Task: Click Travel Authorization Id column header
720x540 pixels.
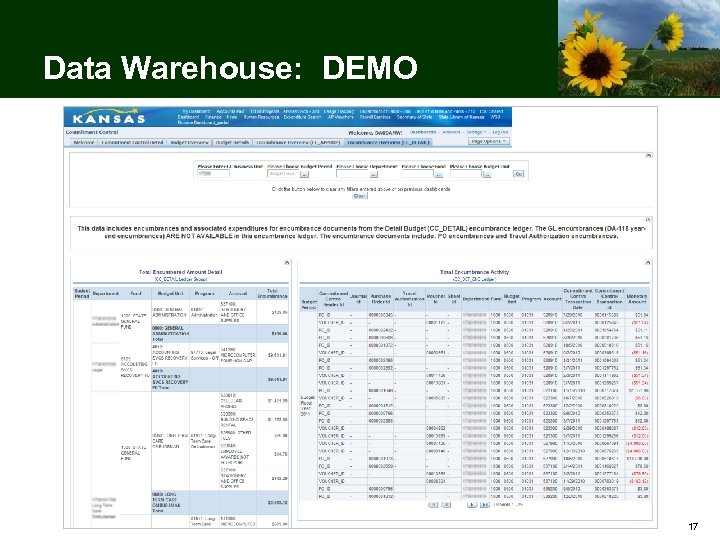Action: click(x=409, y=299)
